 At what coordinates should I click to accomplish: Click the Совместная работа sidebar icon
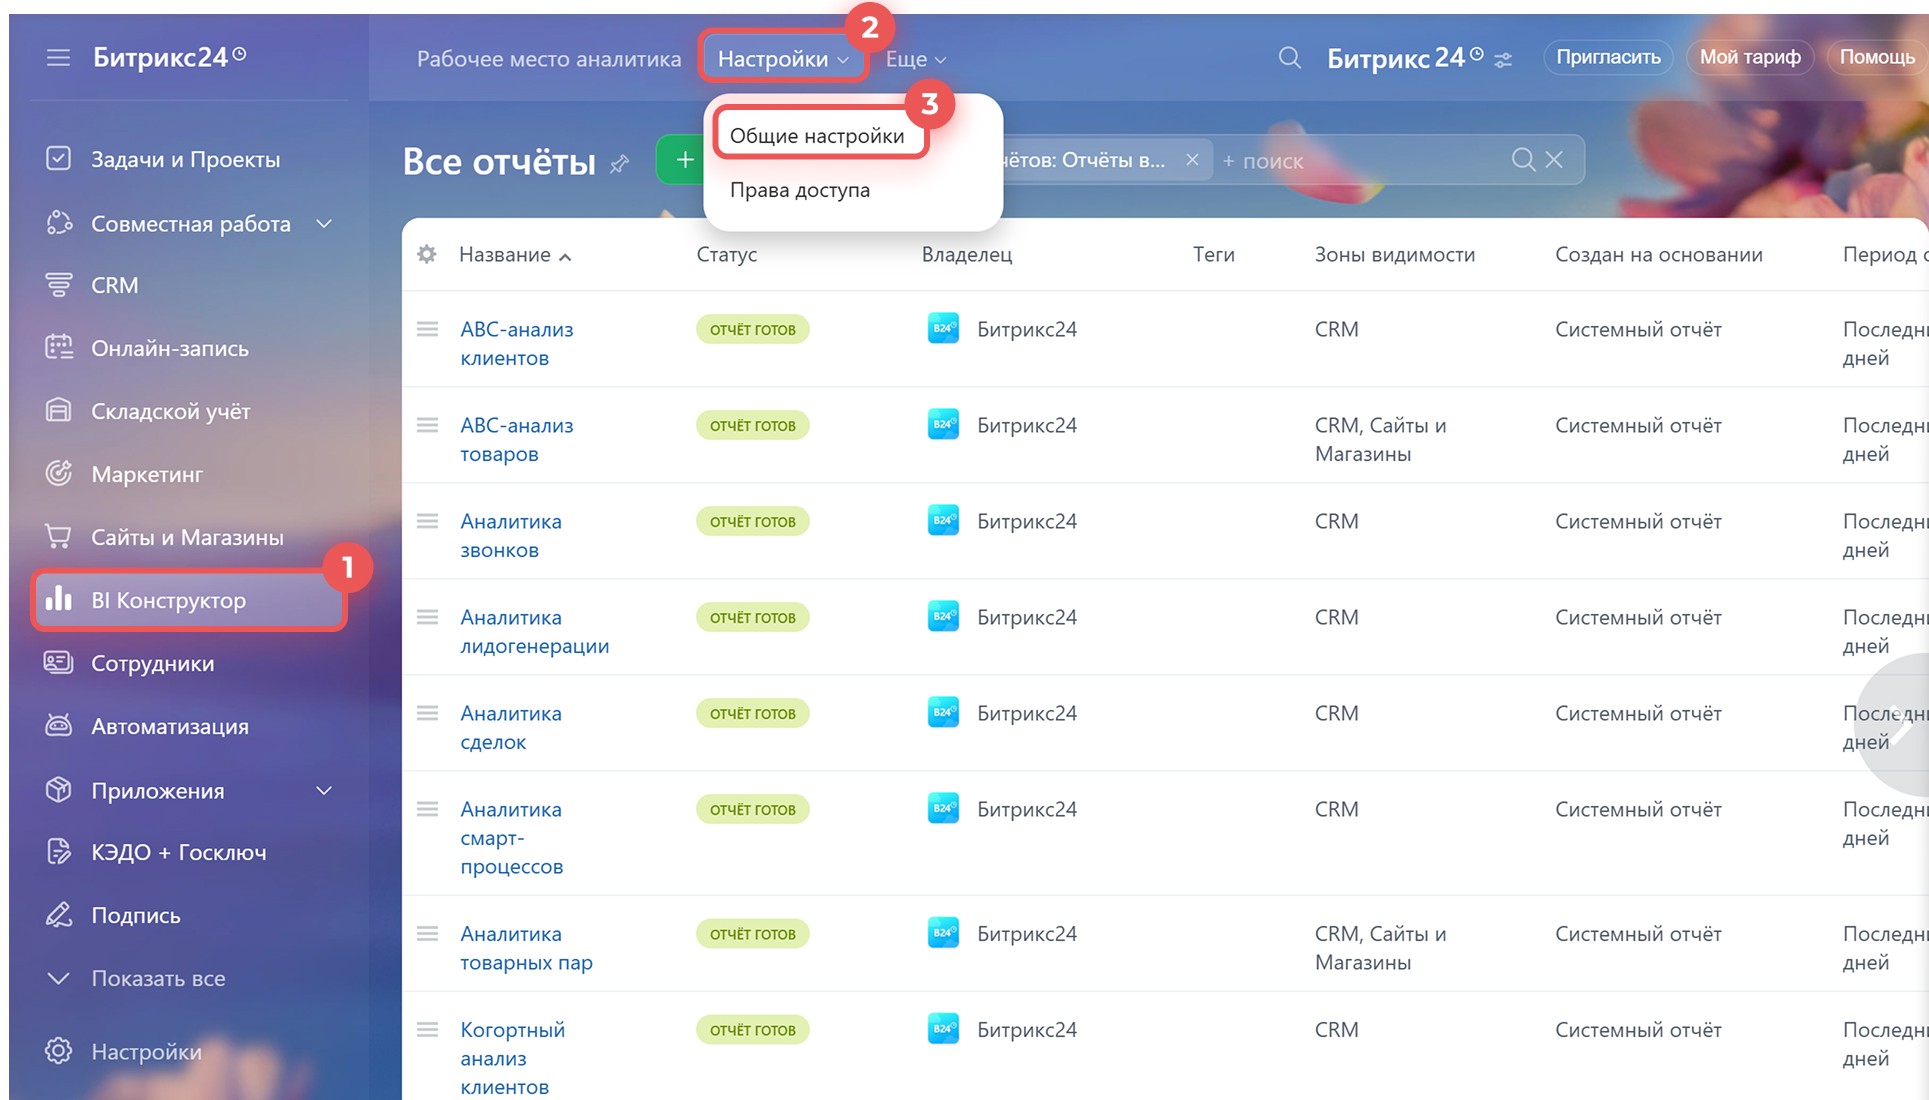coord(58,223)
